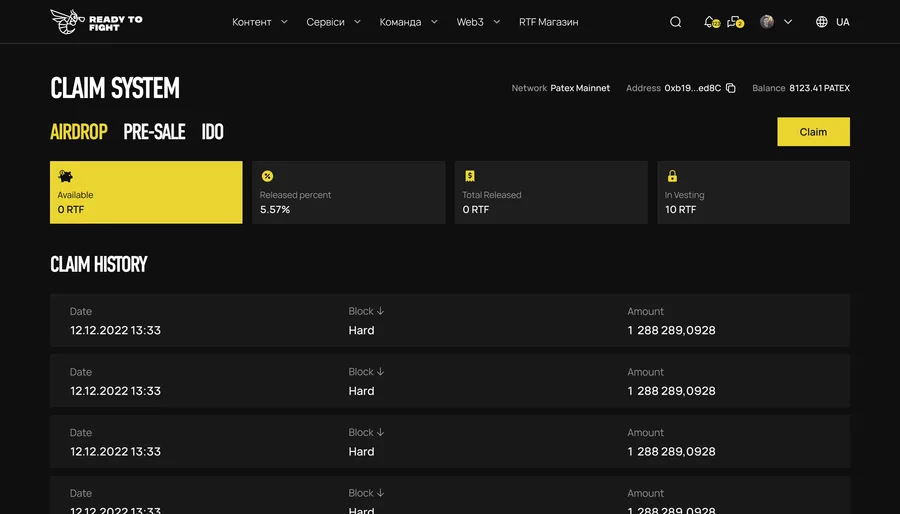Switch to the PRE-SALE tab

coord(154,132)
